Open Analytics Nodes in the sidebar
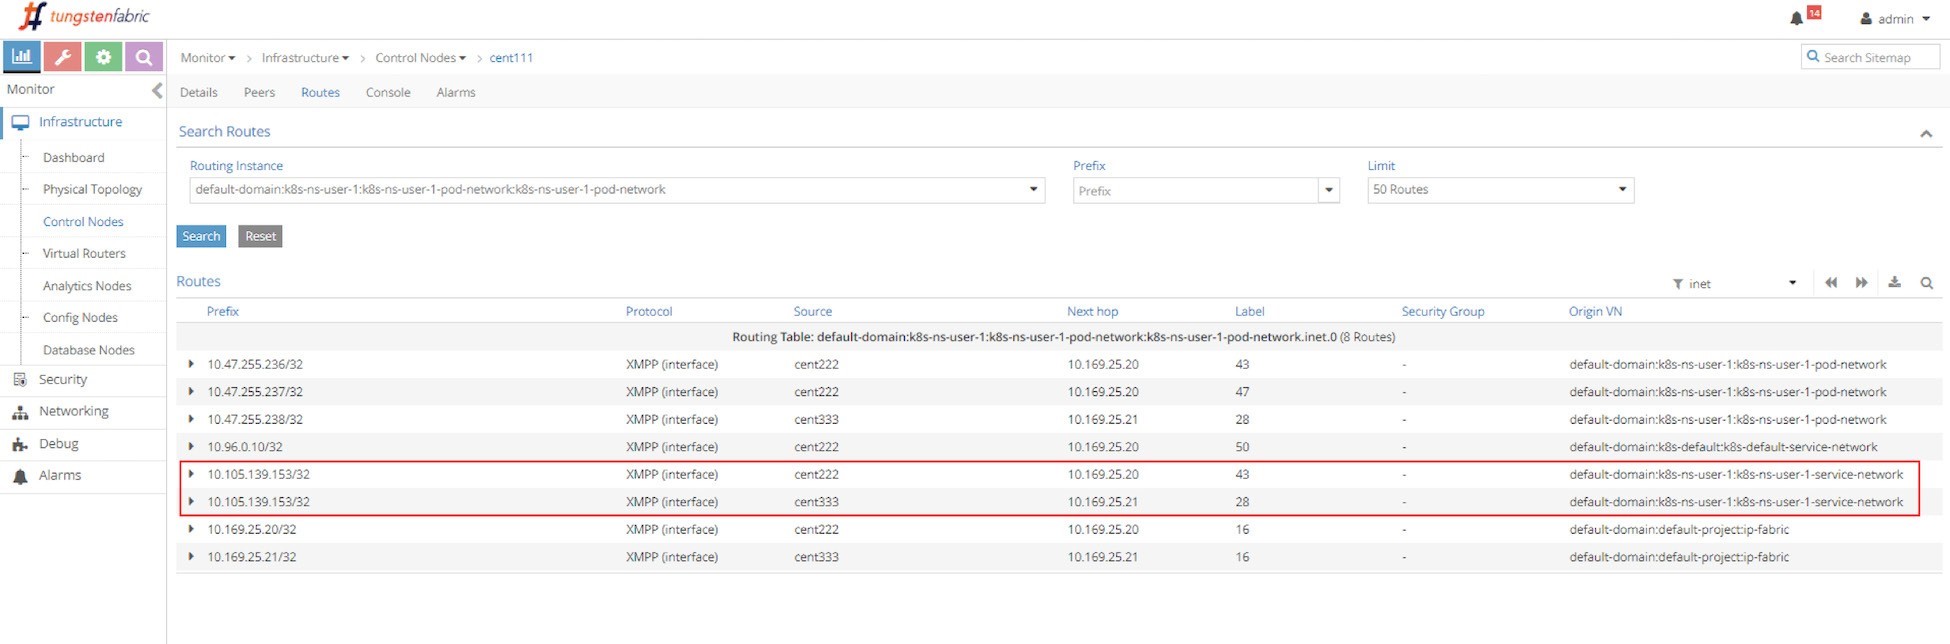Screen dimensions: 1950x644 point(87,286)
